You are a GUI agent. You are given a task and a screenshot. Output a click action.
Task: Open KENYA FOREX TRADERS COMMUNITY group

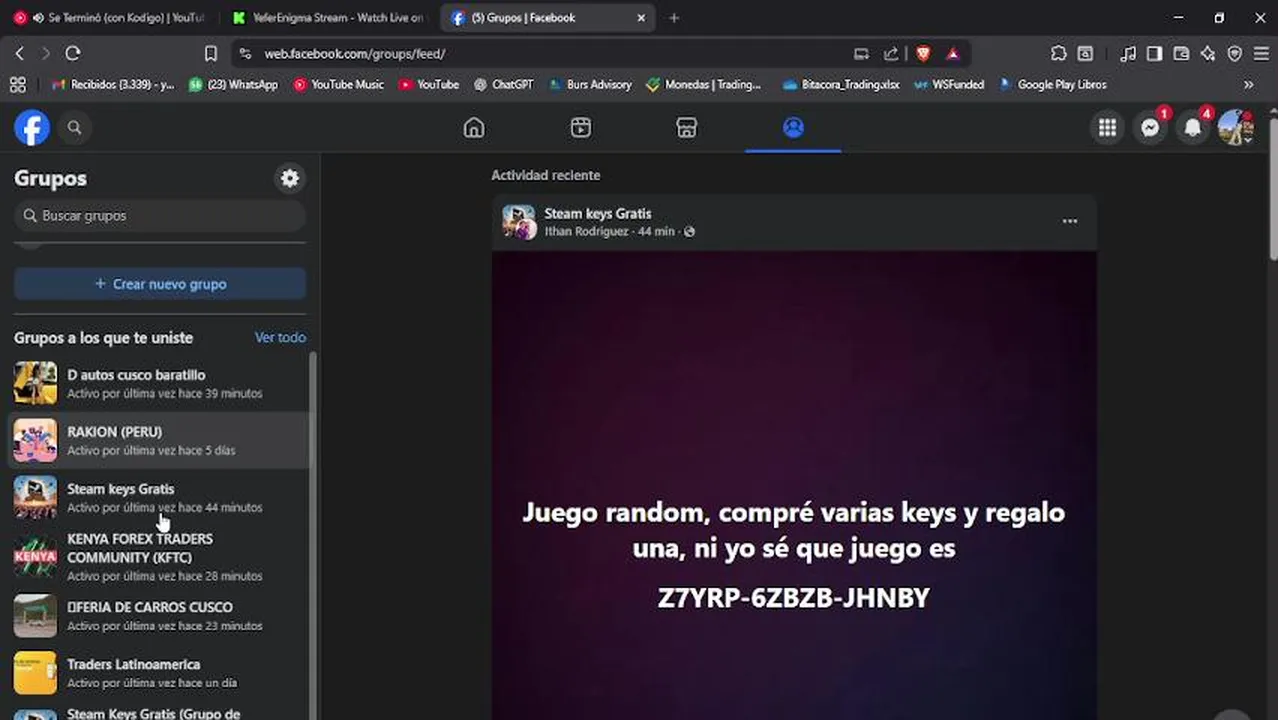[160, 557]
